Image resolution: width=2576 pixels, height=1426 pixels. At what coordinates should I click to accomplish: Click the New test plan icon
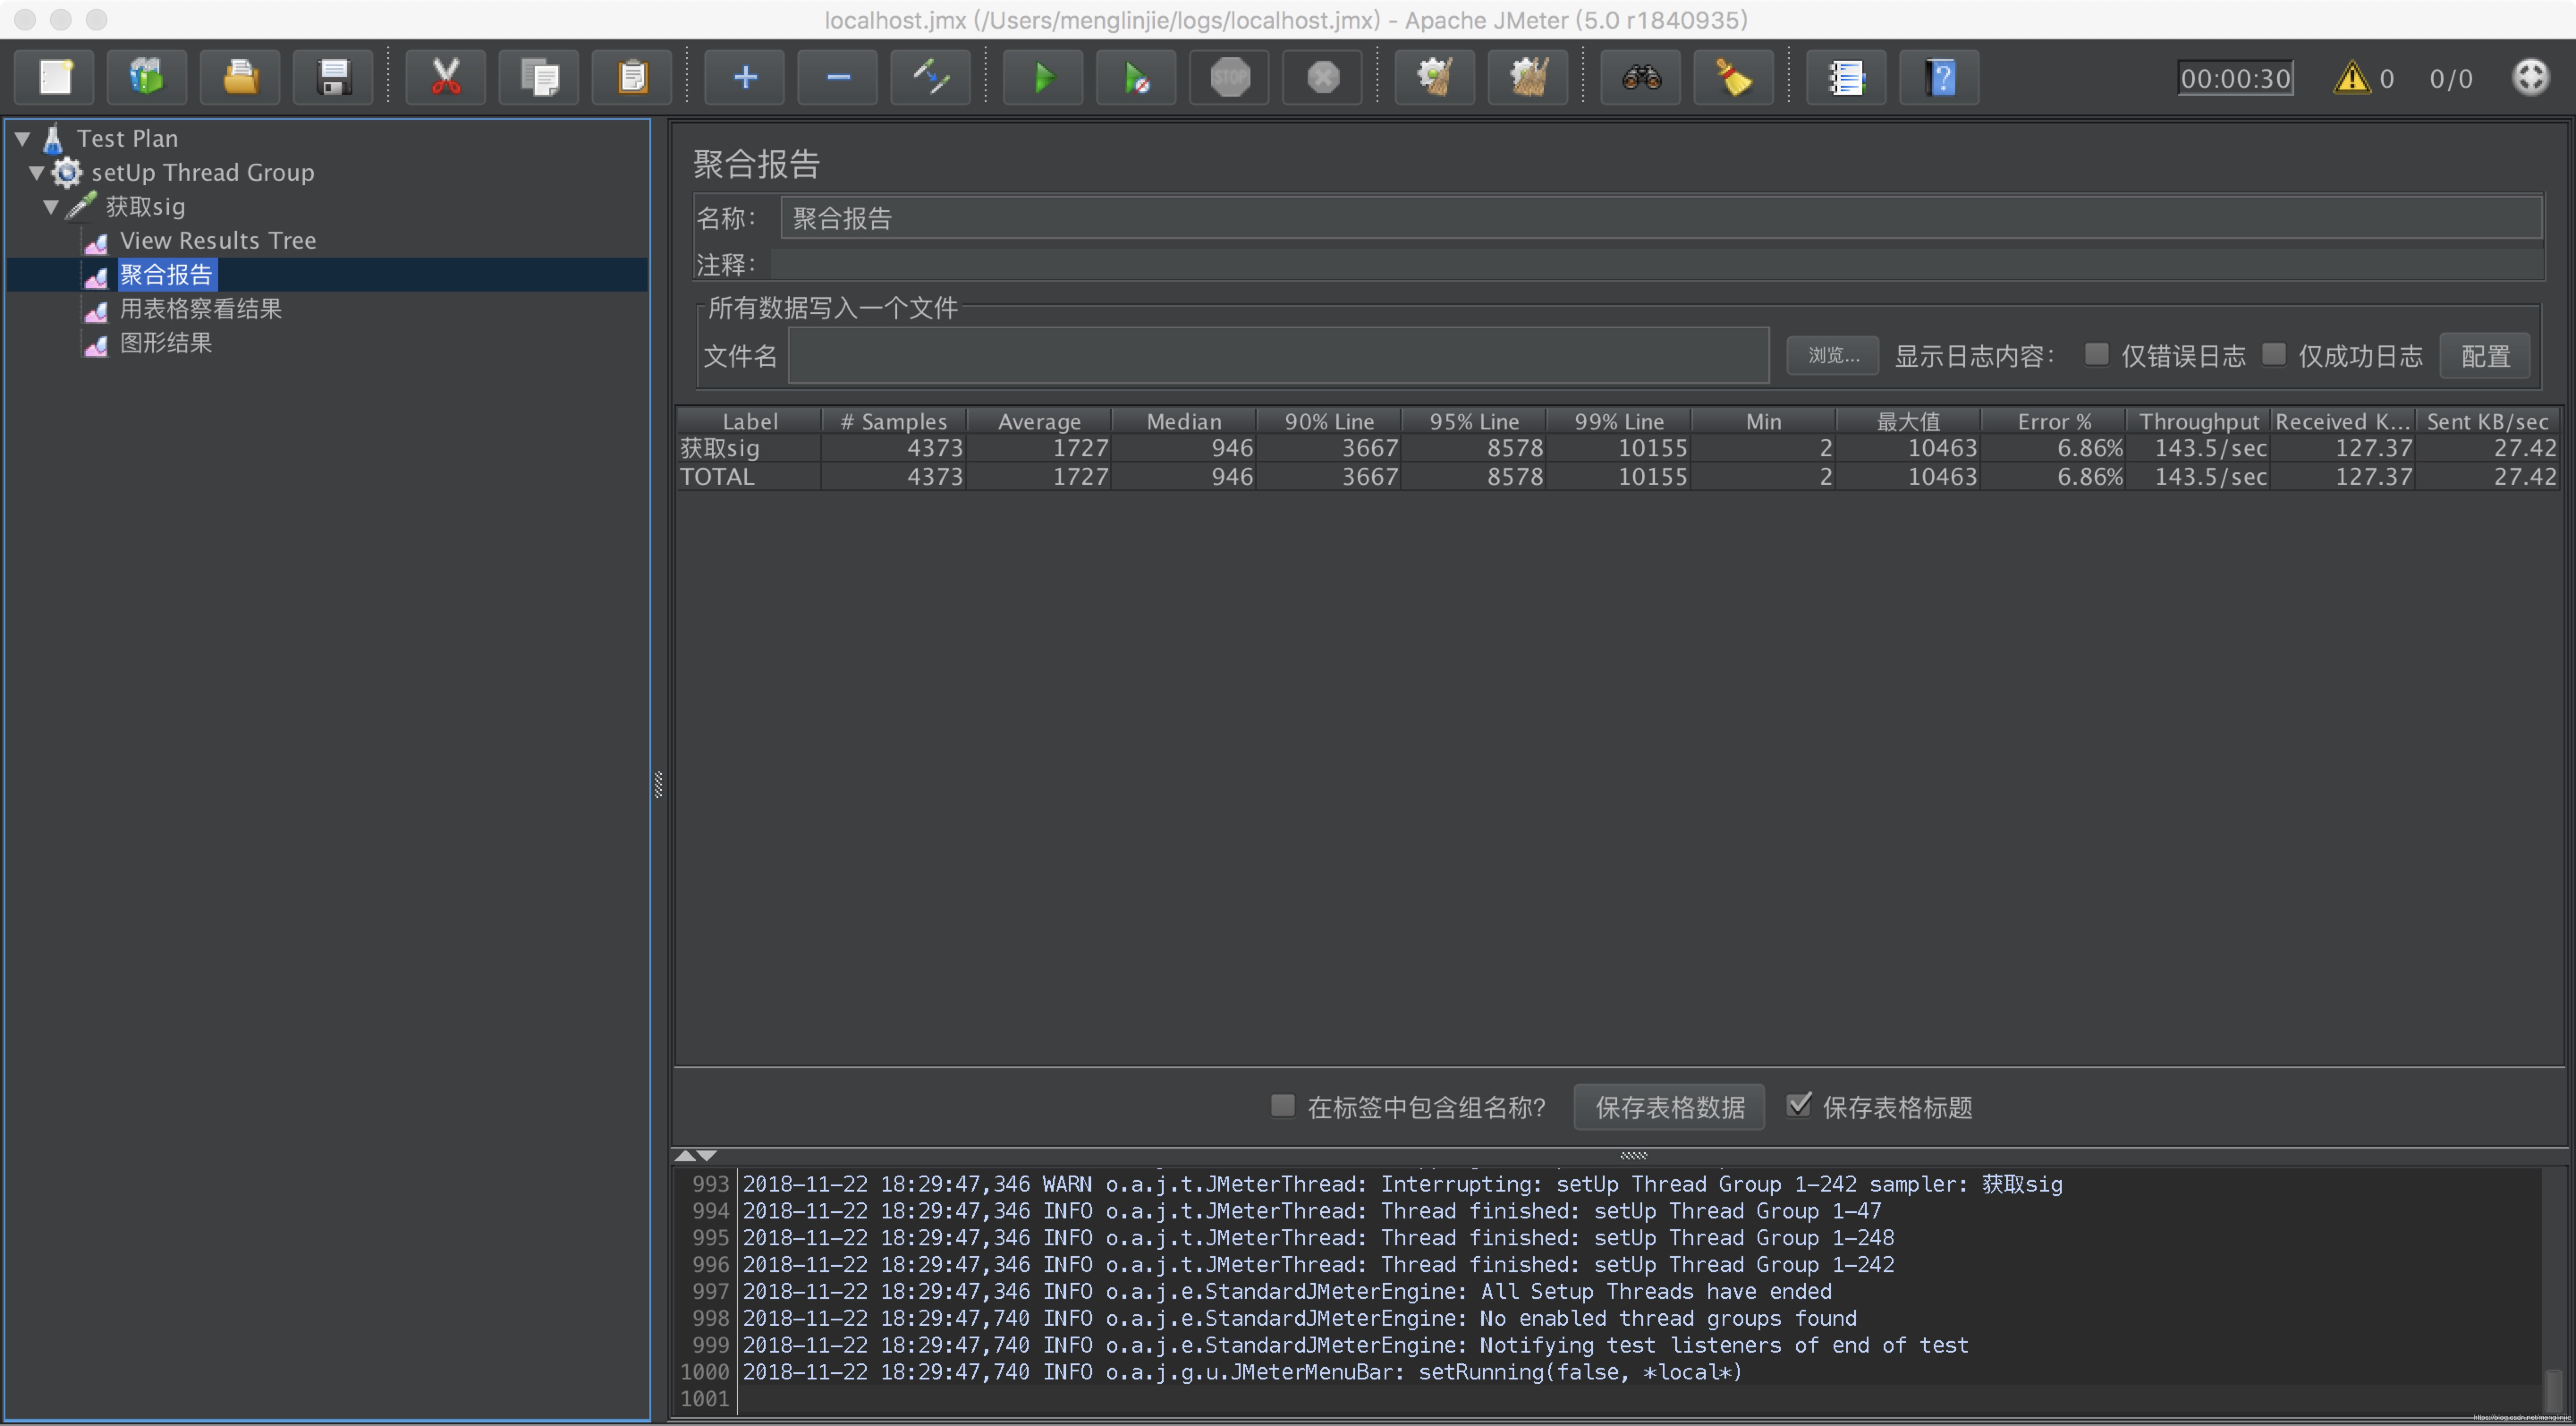pyautogui.click(x=55, y=77)
